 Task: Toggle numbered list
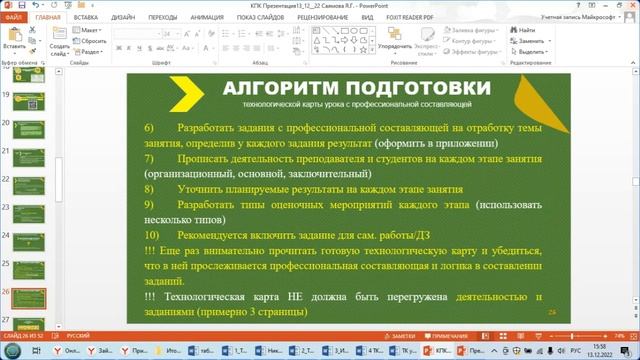tap(242, 34)
